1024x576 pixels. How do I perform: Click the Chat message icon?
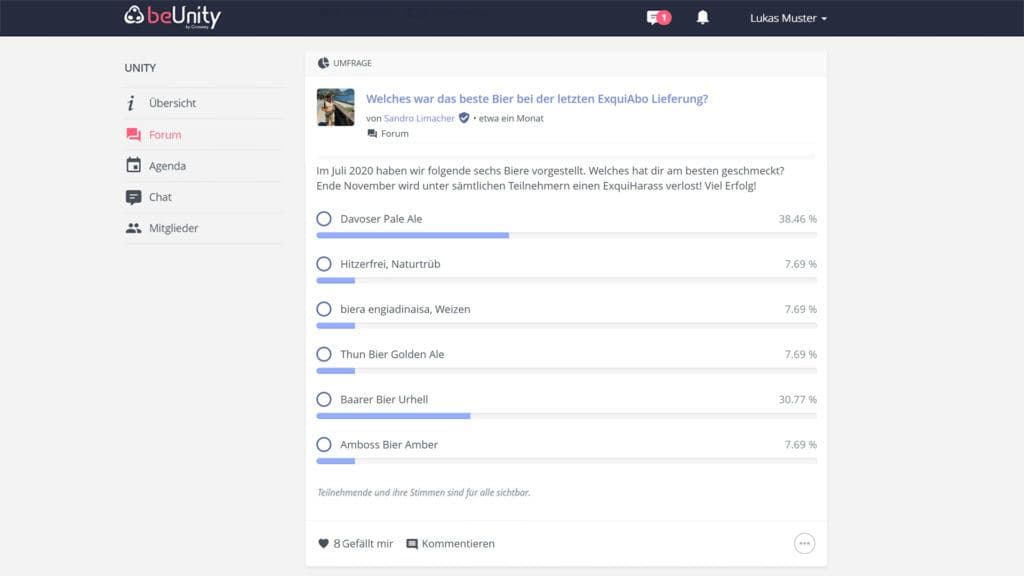point(133,197)
